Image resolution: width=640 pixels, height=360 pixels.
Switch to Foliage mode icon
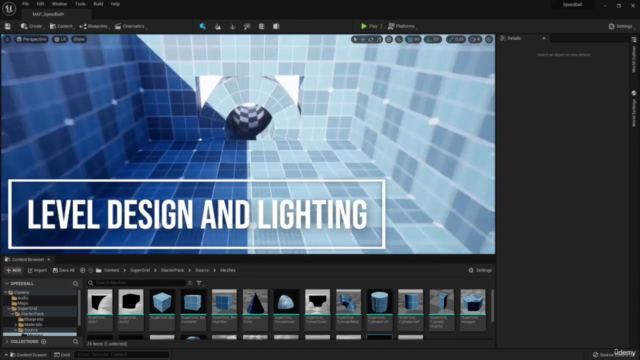[232, 26]
